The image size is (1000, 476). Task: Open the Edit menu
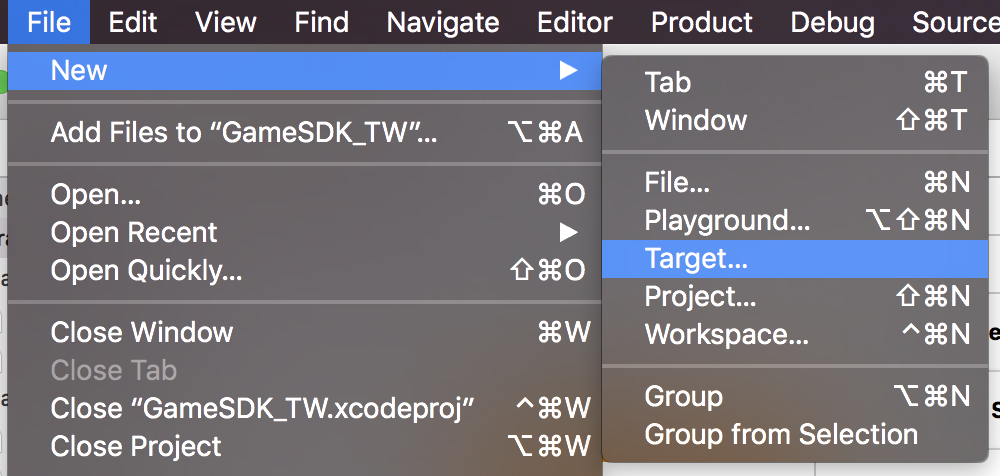click(x=131, y=22)
